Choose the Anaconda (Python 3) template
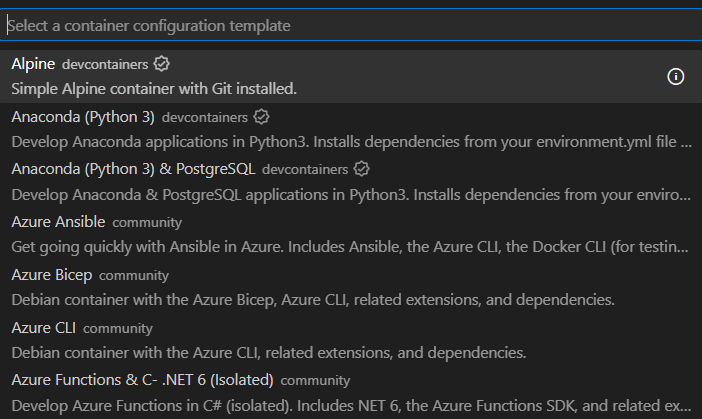 pyautogui.click(x=351, y=129)
